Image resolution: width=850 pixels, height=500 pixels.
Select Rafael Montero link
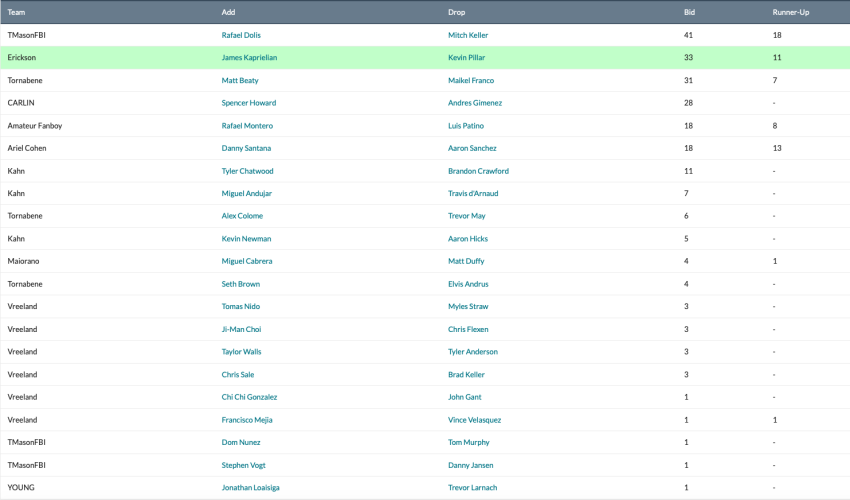coord(247,126)
